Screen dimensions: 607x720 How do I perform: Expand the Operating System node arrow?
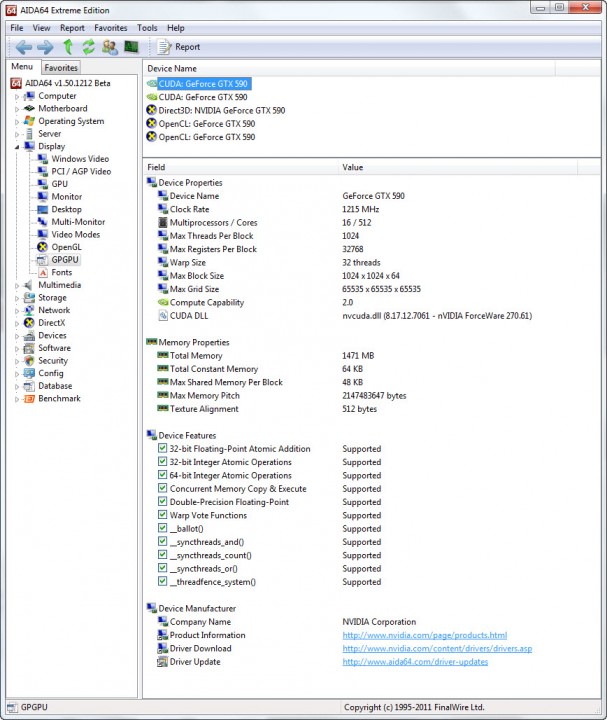coord(17,122)
